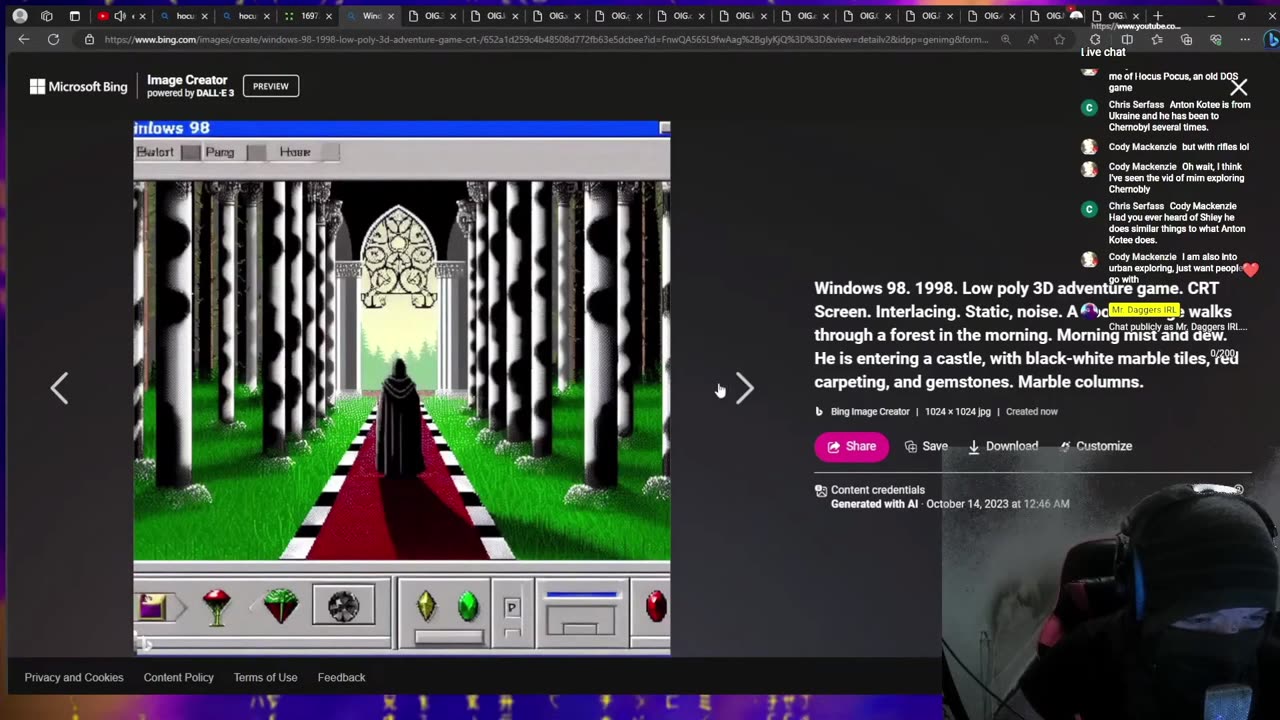Open browser essentials heart icon

[1216, 39]
